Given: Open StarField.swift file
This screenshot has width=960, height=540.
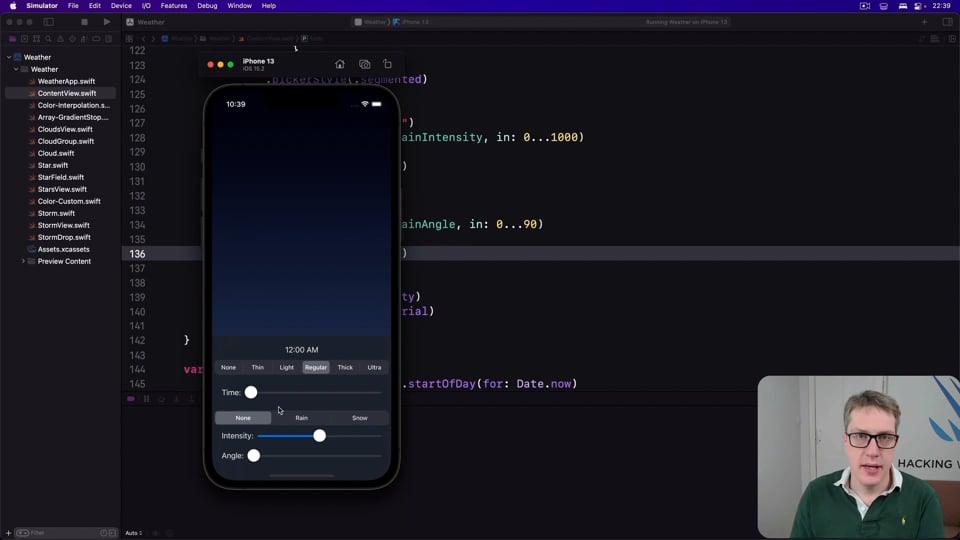Looking at the screenshot, I should tap(60, 178).
